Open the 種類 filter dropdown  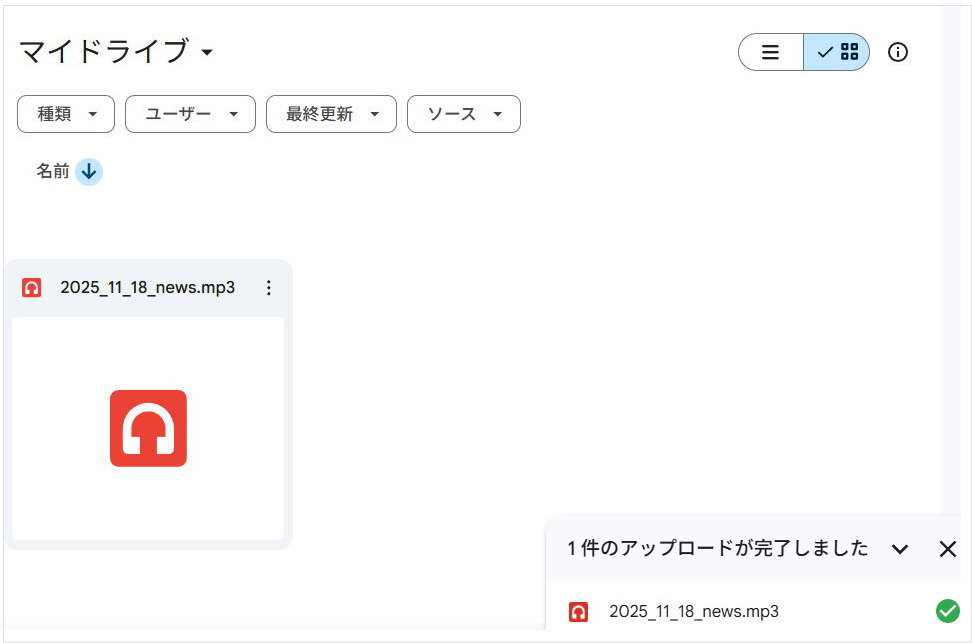[66, 114]
